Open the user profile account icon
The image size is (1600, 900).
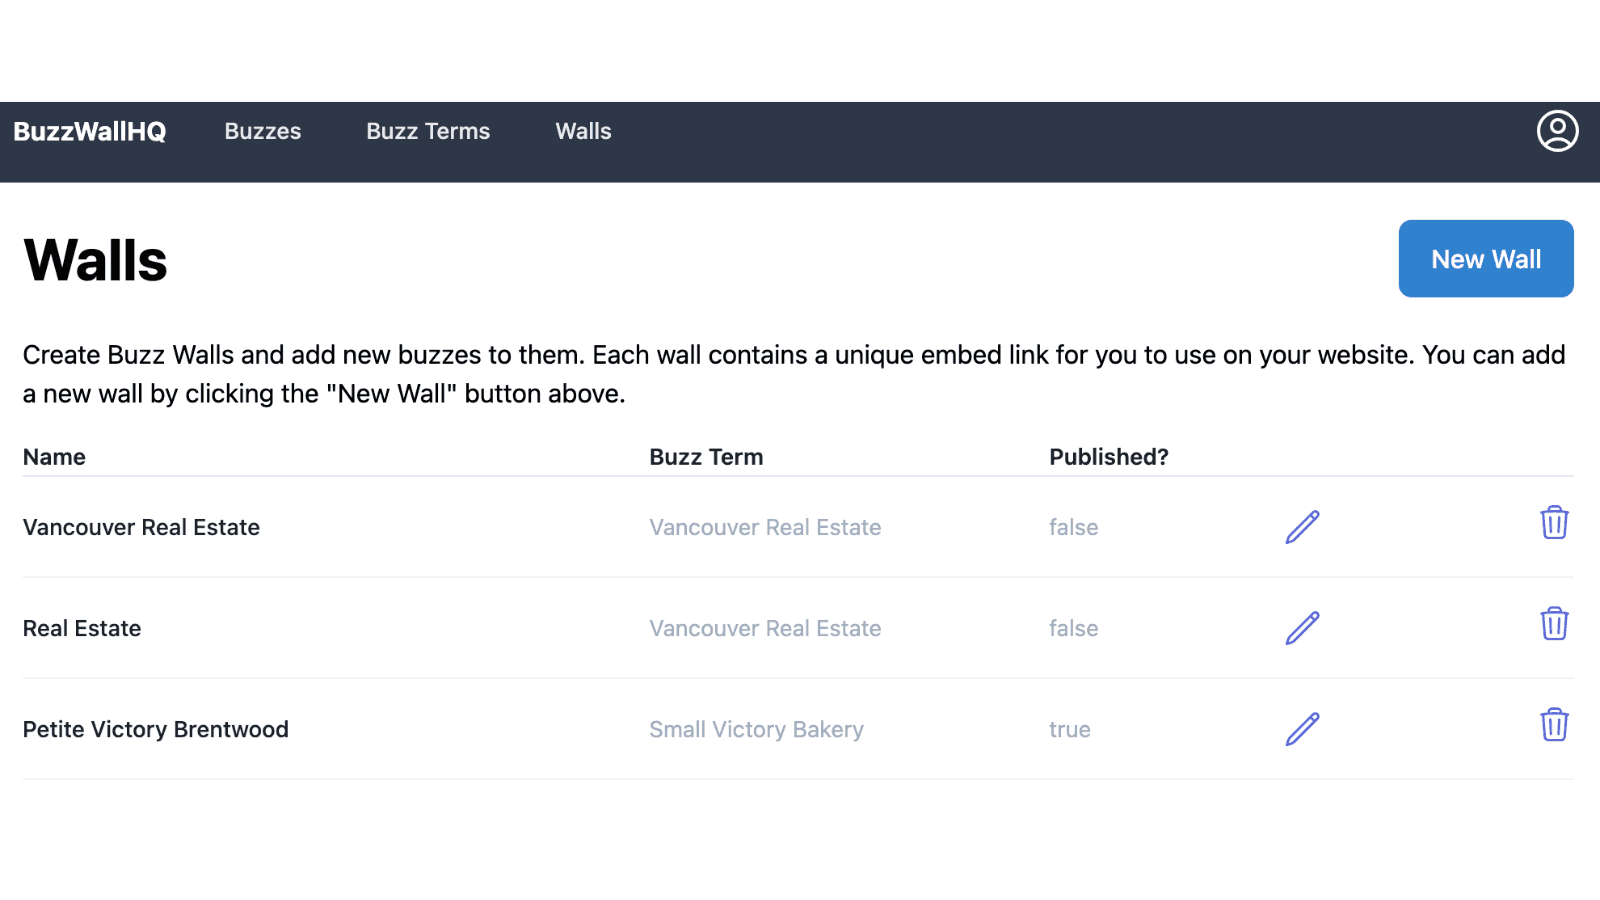pyautogui.click(x=1557, y=131)
